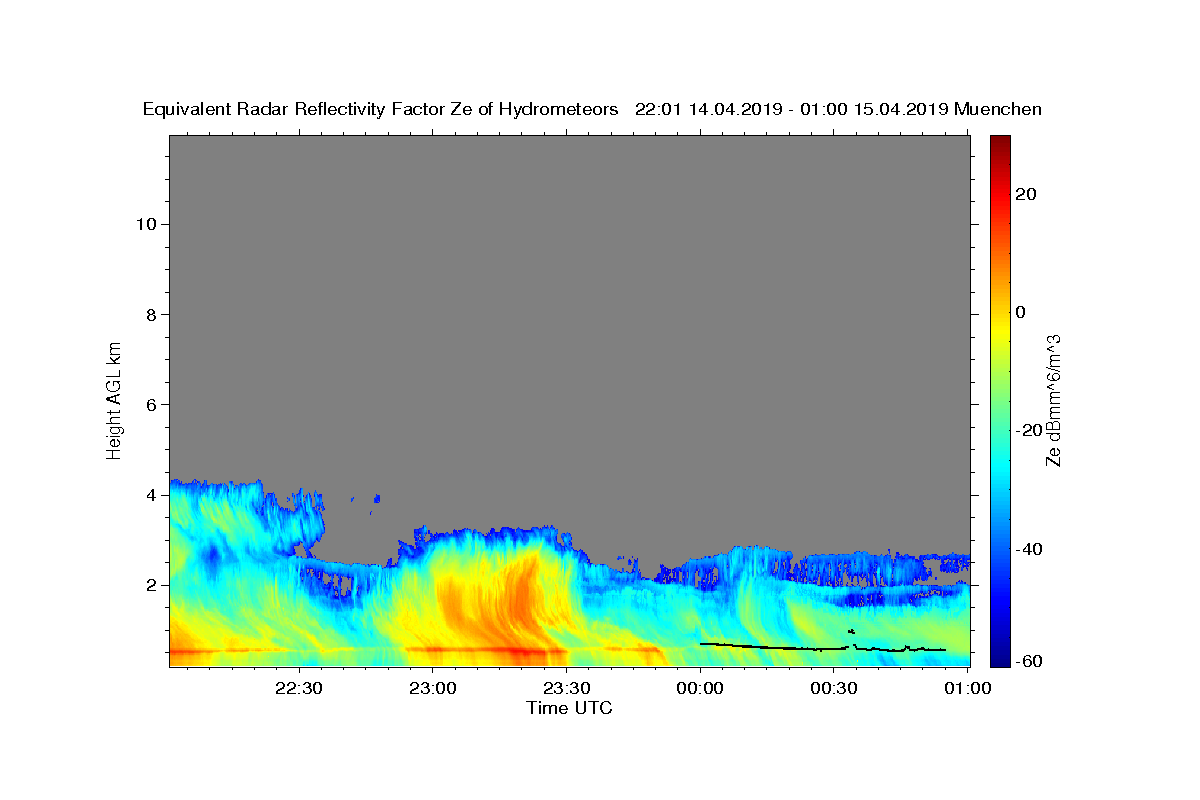Click the height tick label 10
1200x800 pixels.
[146, 224]
